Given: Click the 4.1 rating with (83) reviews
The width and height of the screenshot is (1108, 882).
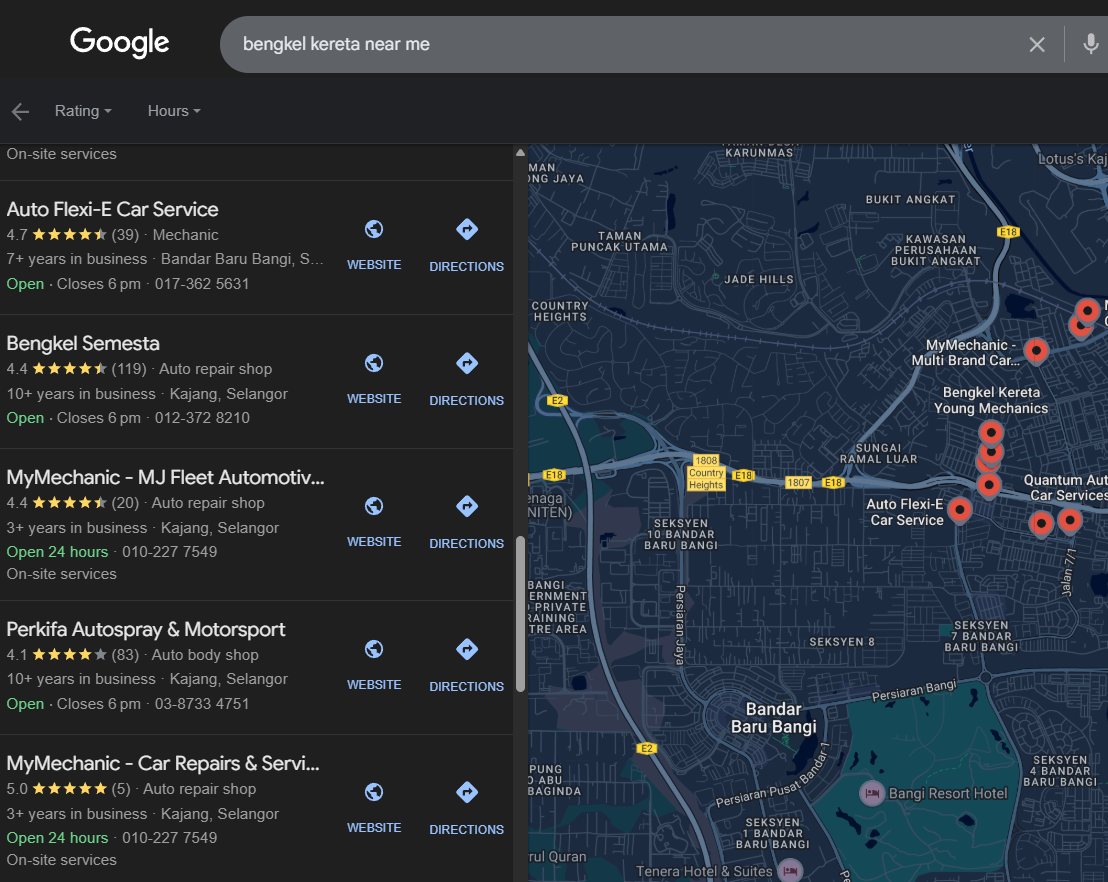Looking at the screenshot, I should pos(73,655).
